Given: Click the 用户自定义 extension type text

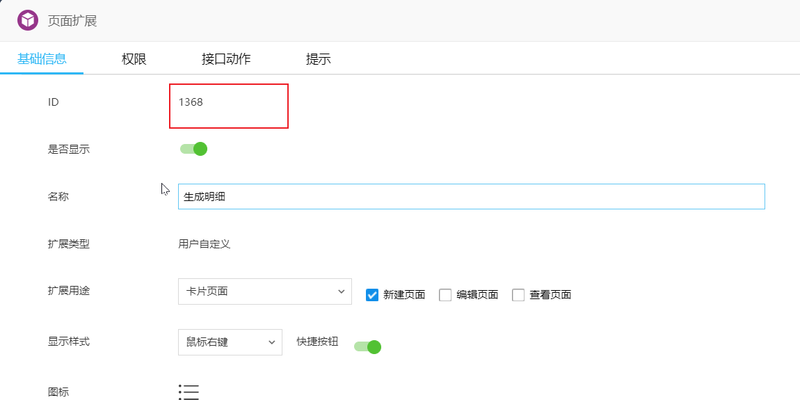Looking at the screenshot, I should click(204, 244).
